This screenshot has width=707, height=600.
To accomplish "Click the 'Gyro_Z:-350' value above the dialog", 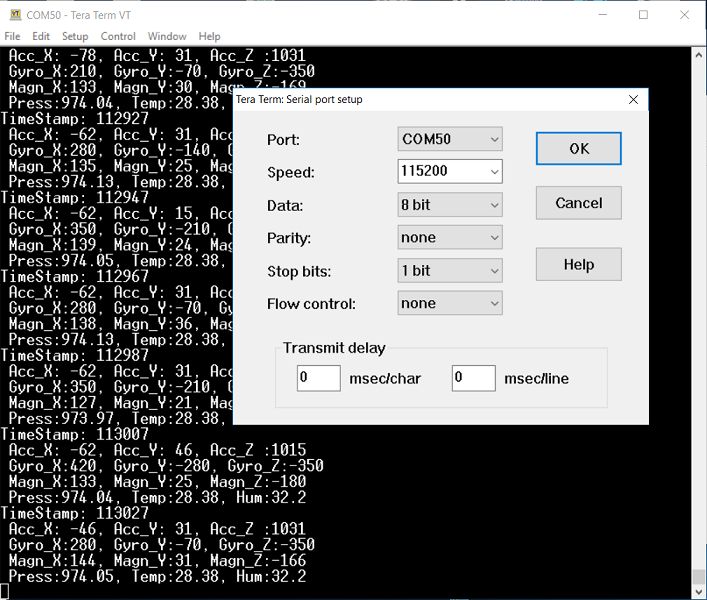I will coord(266,71).
